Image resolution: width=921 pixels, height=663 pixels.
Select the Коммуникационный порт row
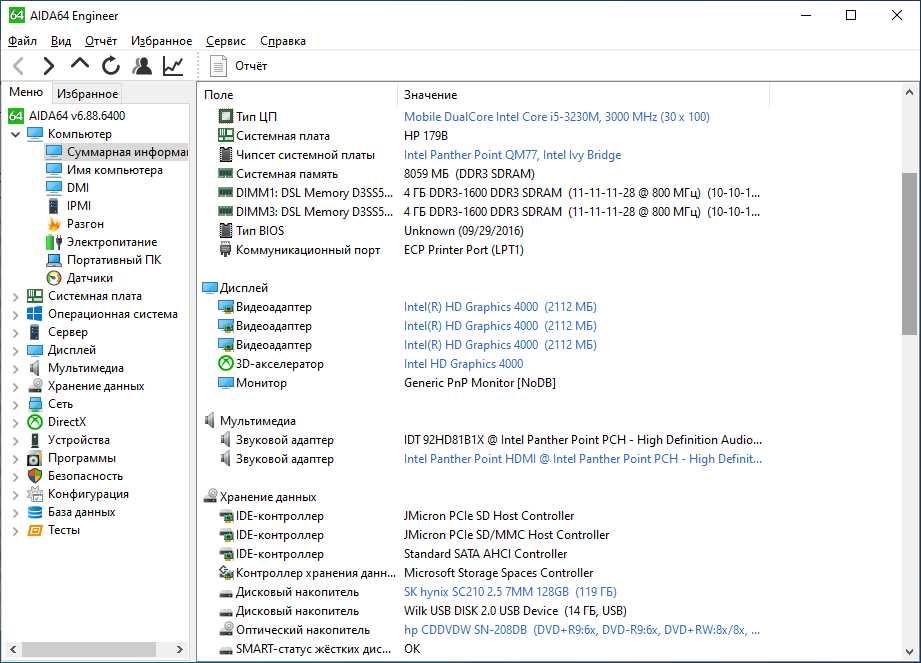(482, 250)
